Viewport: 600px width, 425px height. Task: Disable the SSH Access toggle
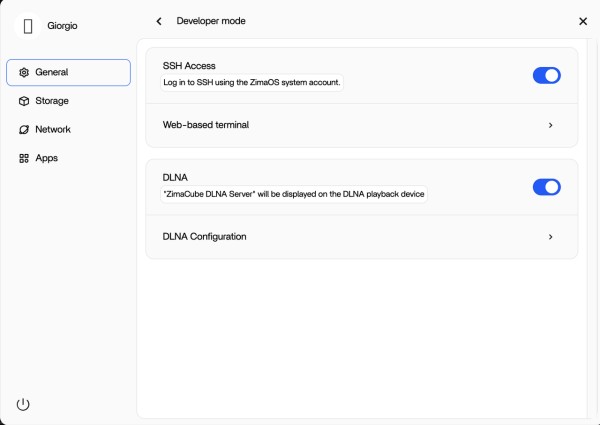click(546, 75)
